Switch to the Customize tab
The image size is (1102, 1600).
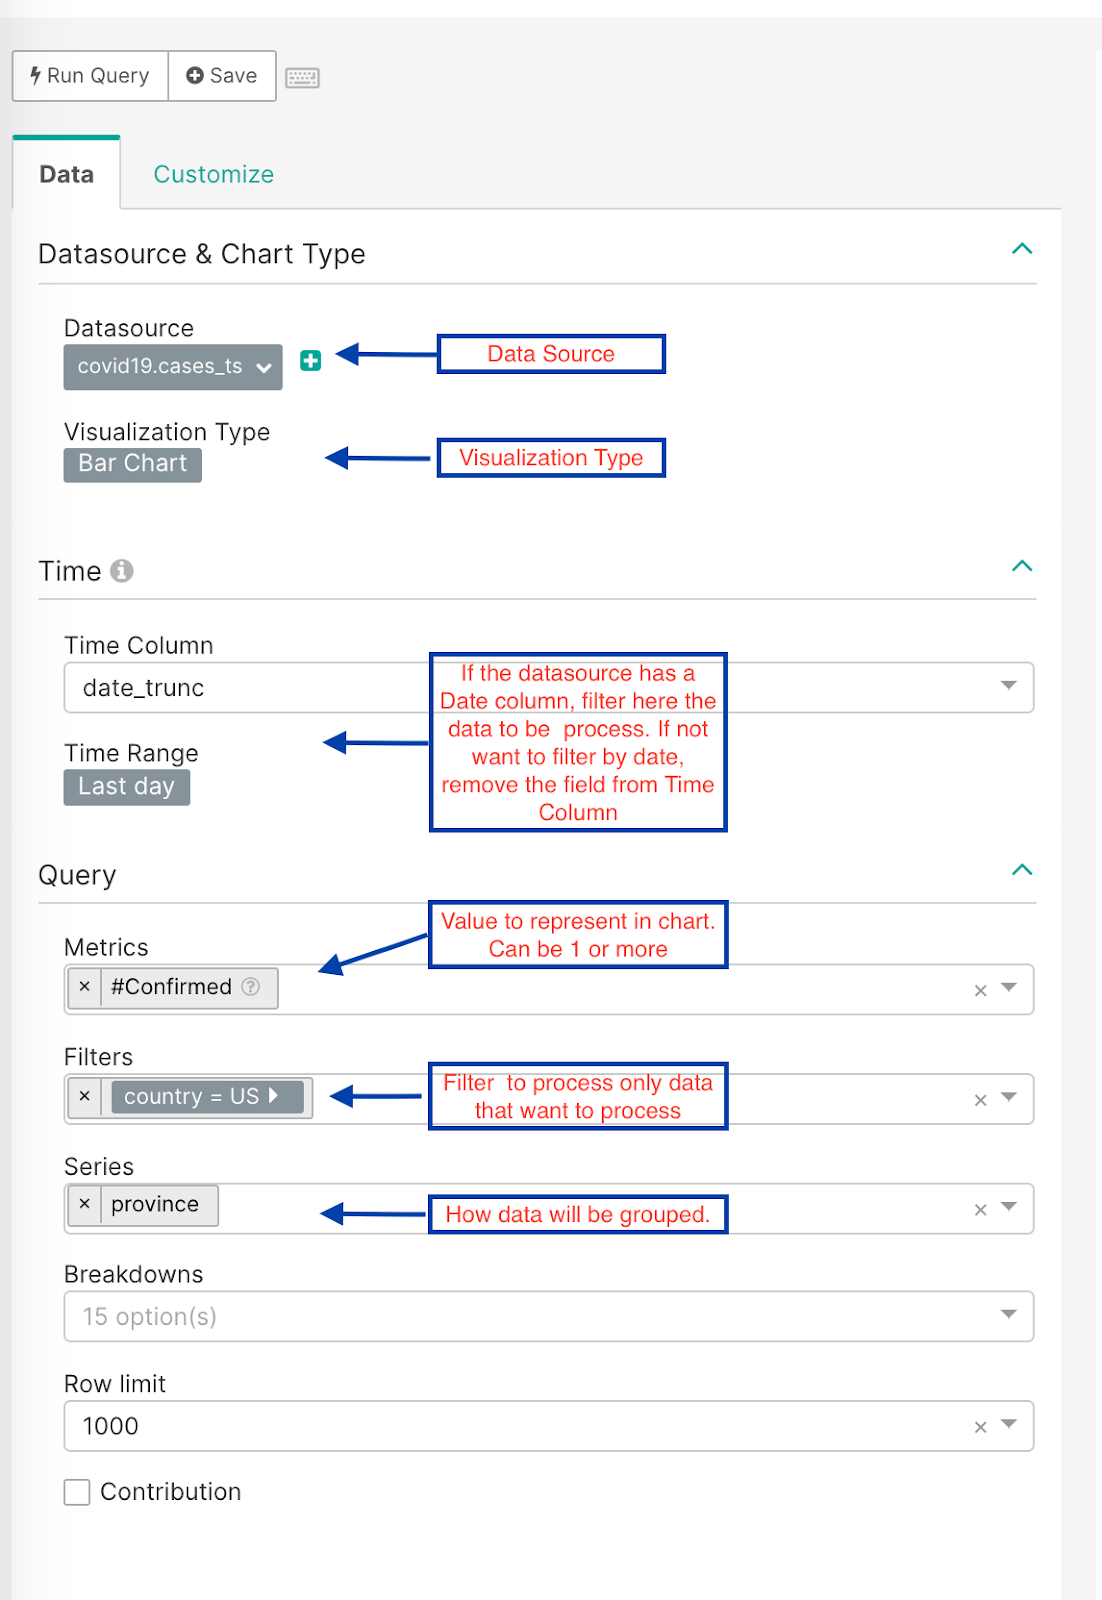[x=213, y=173]
